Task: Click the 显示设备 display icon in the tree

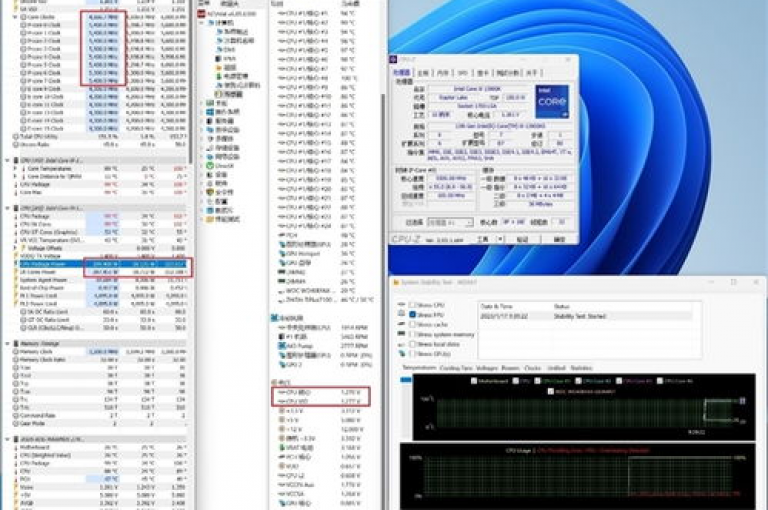Action: pyautogui.click(x=210, y=130)
